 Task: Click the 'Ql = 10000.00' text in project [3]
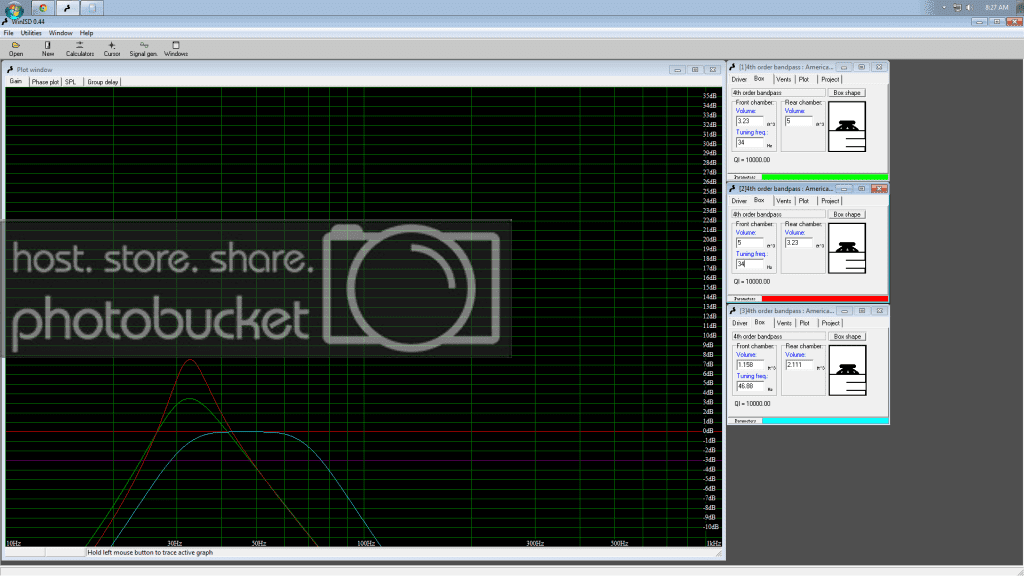(752, 404)
